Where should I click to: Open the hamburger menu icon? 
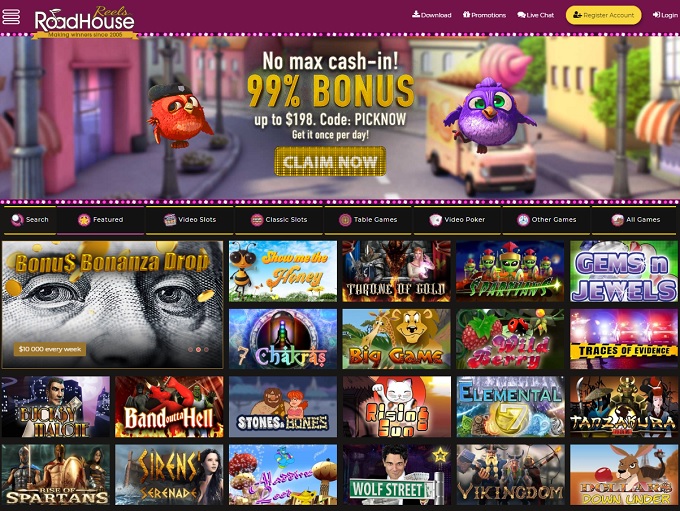(x=11, y=16)
